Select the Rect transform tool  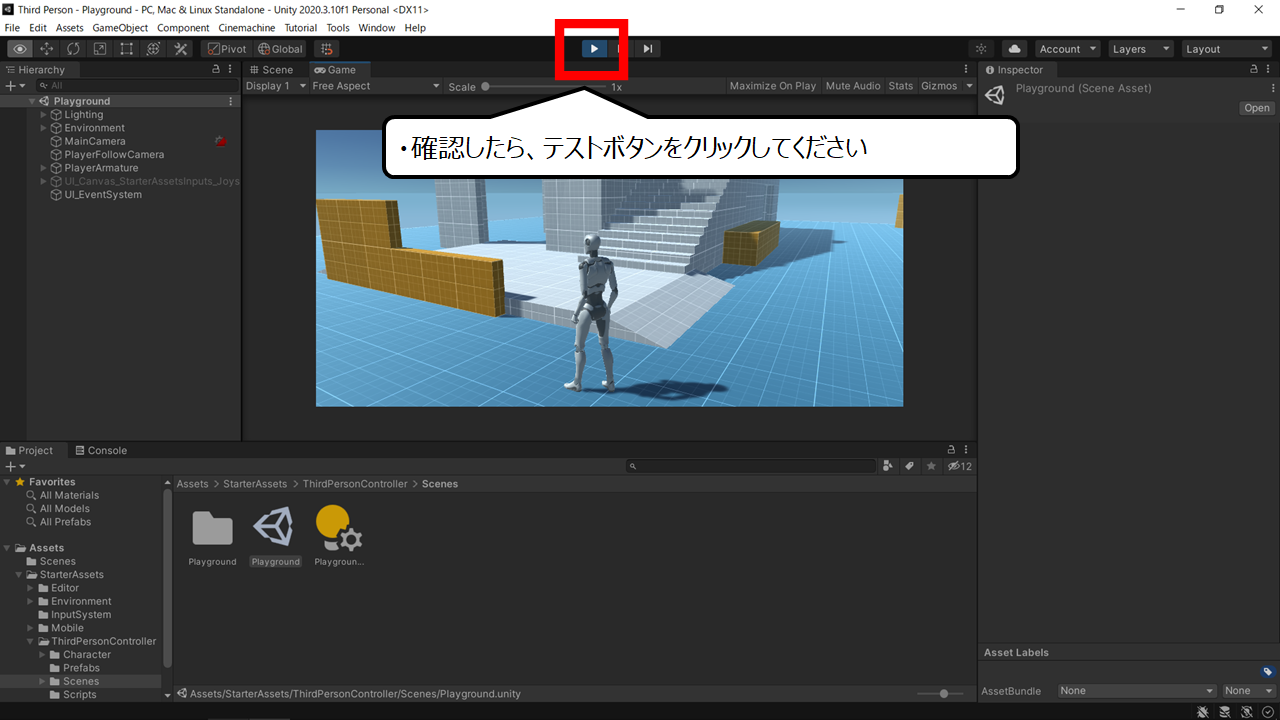tap(127, 49)
